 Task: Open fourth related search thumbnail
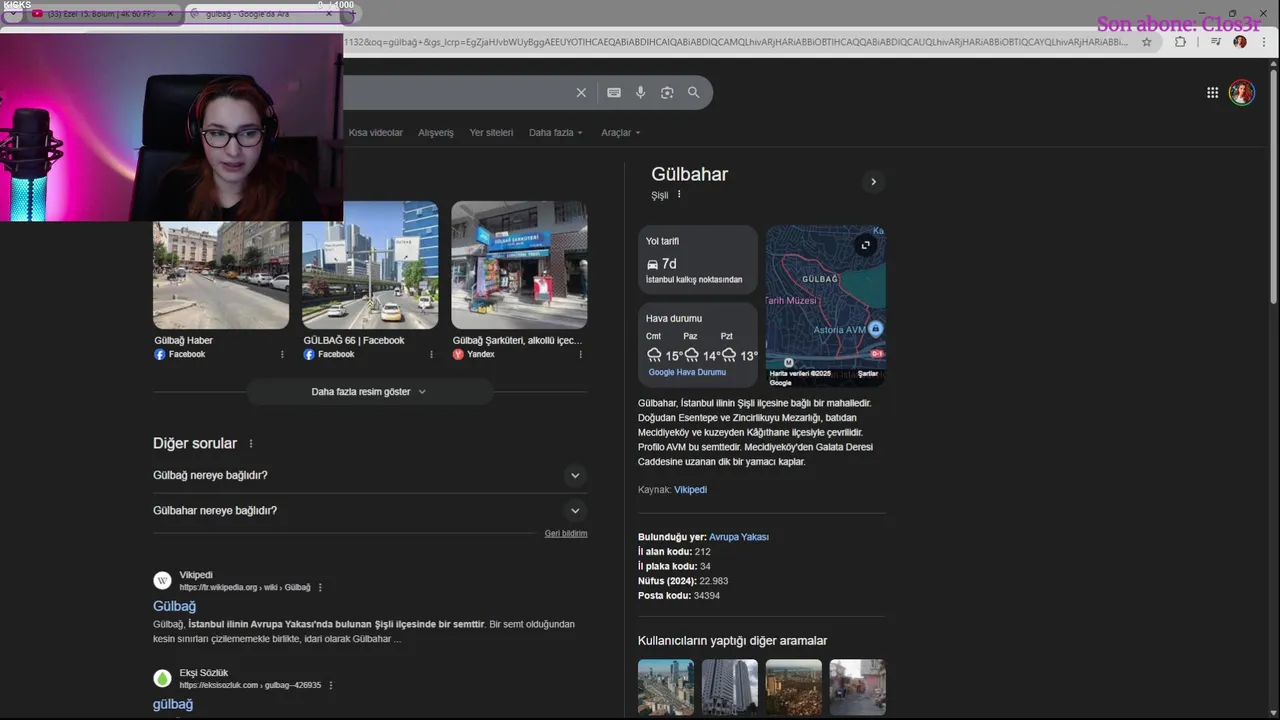pos(858,687)
